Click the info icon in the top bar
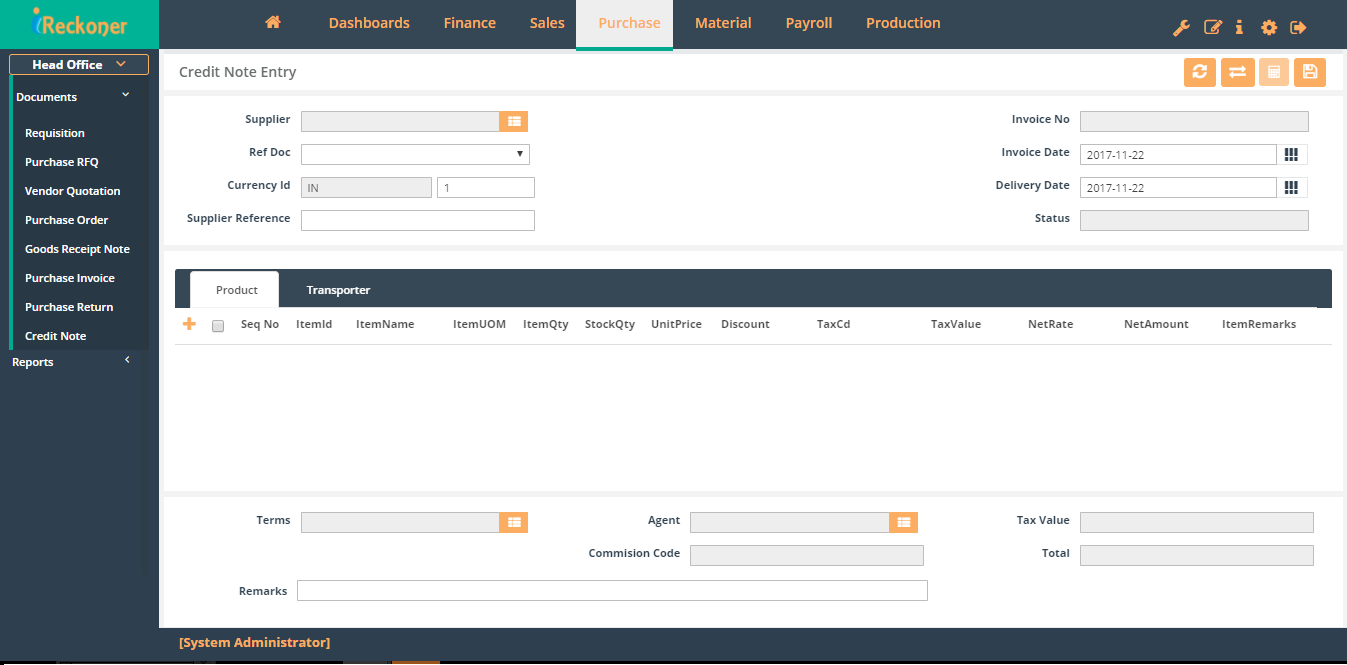 (1239, 28)
